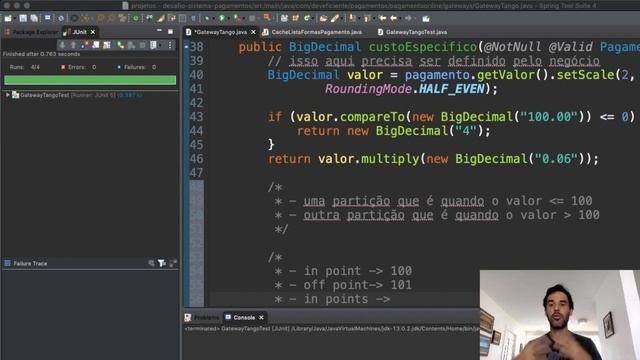Image resolution: width=640 pixels, height=360 pixels.
Task: Click the Forward navigation arrow
Action: (408, 18)
